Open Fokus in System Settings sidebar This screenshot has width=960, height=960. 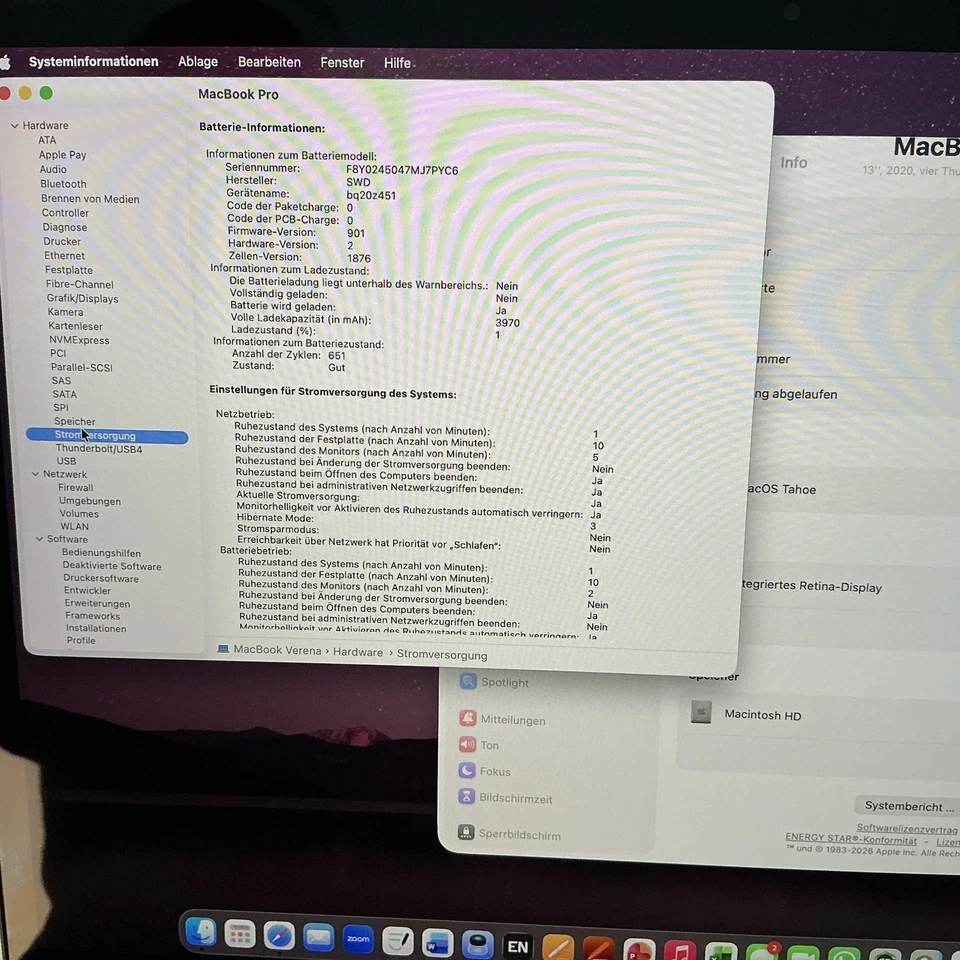pyautogui.click(x=485, y=771)
